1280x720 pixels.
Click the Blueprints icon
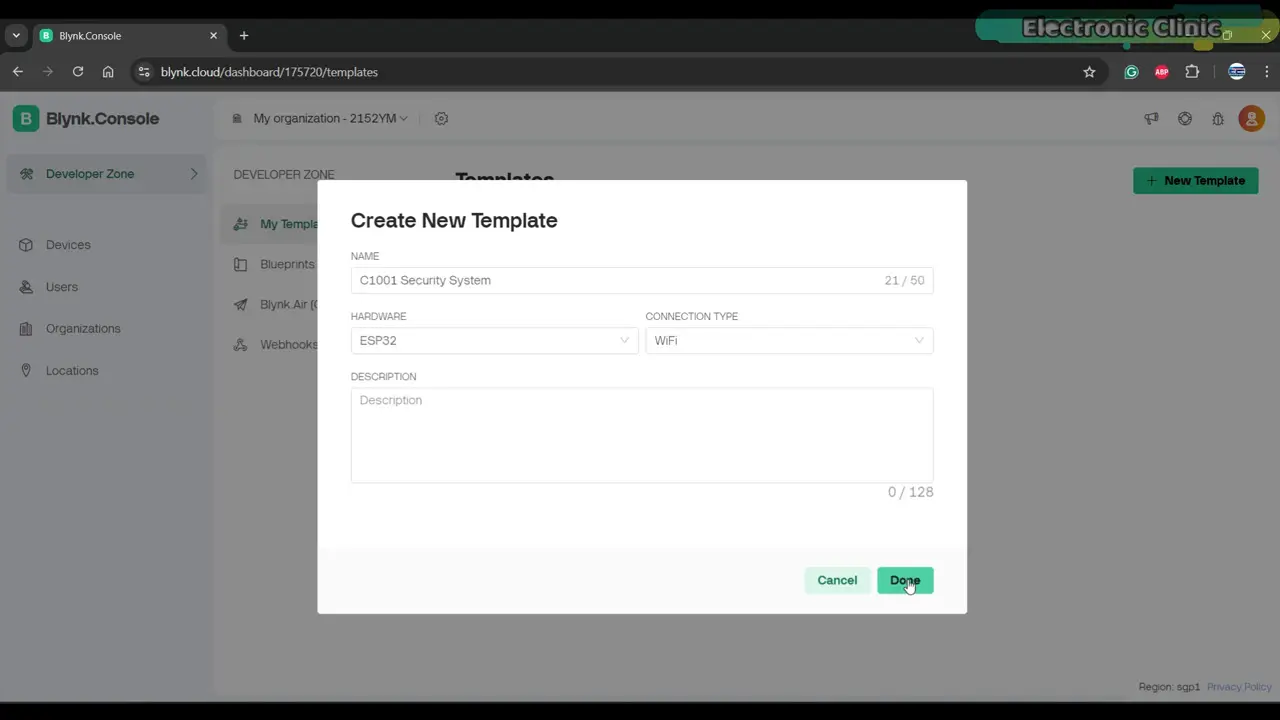pyautogui.click(x=240, y=264)
